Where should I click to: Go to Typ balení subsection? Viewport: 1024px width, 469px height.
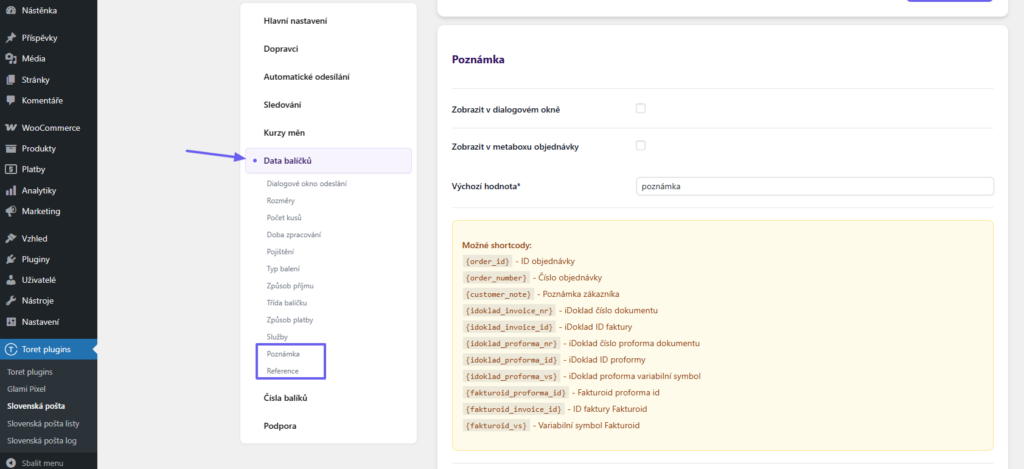[x=283, y=268]
